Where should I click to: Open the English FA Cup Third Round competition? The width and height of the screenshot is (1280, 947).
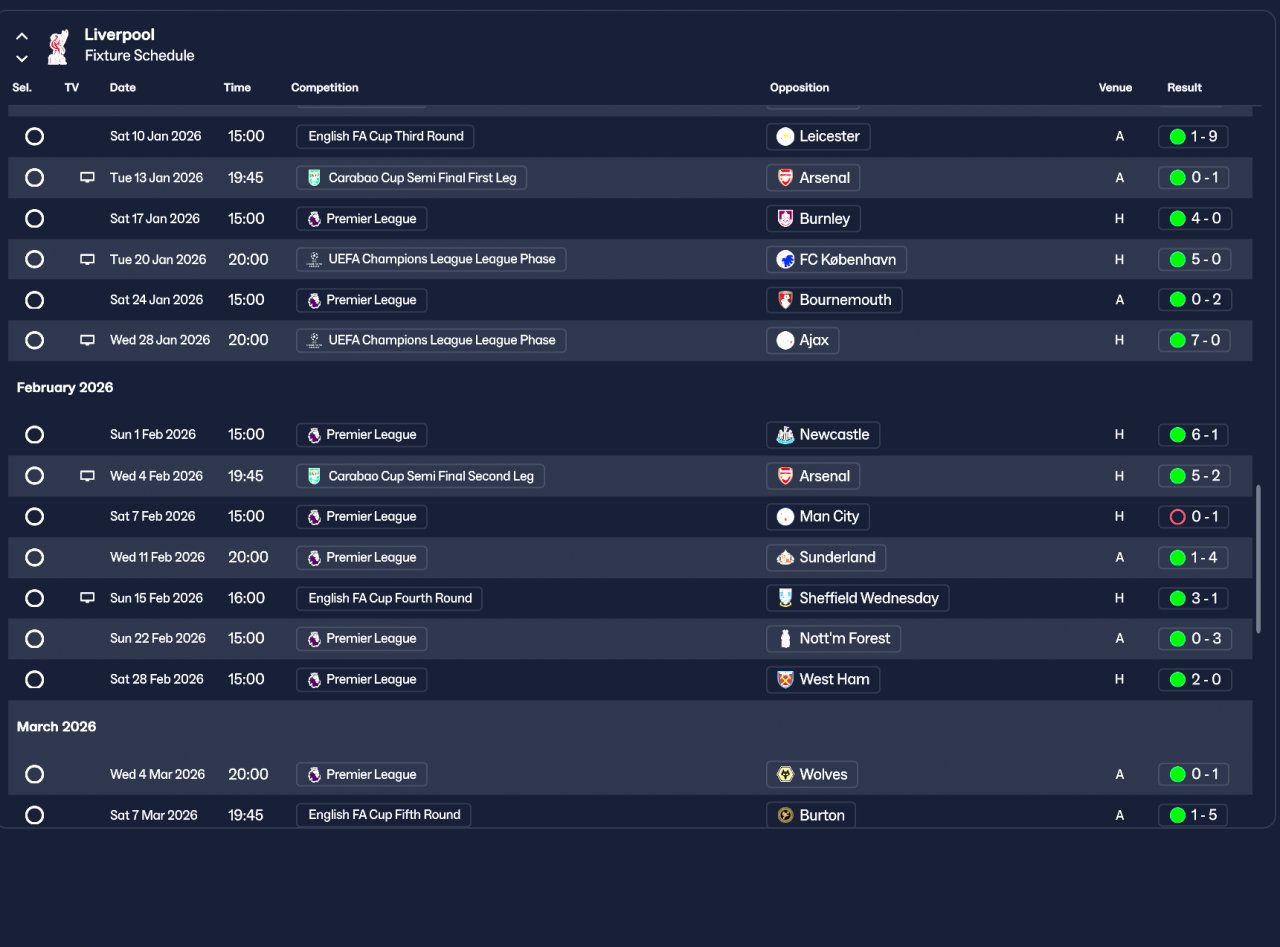point(385,136)
